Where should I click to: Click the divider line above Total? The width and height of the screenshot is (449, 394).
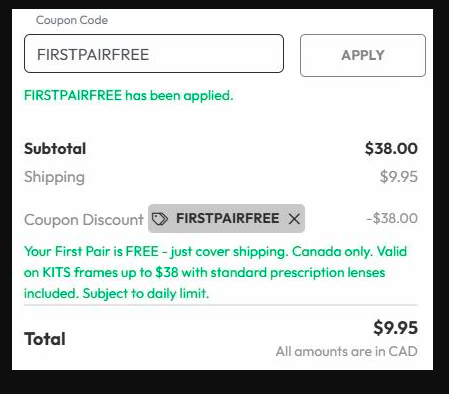tap(221, 305)
